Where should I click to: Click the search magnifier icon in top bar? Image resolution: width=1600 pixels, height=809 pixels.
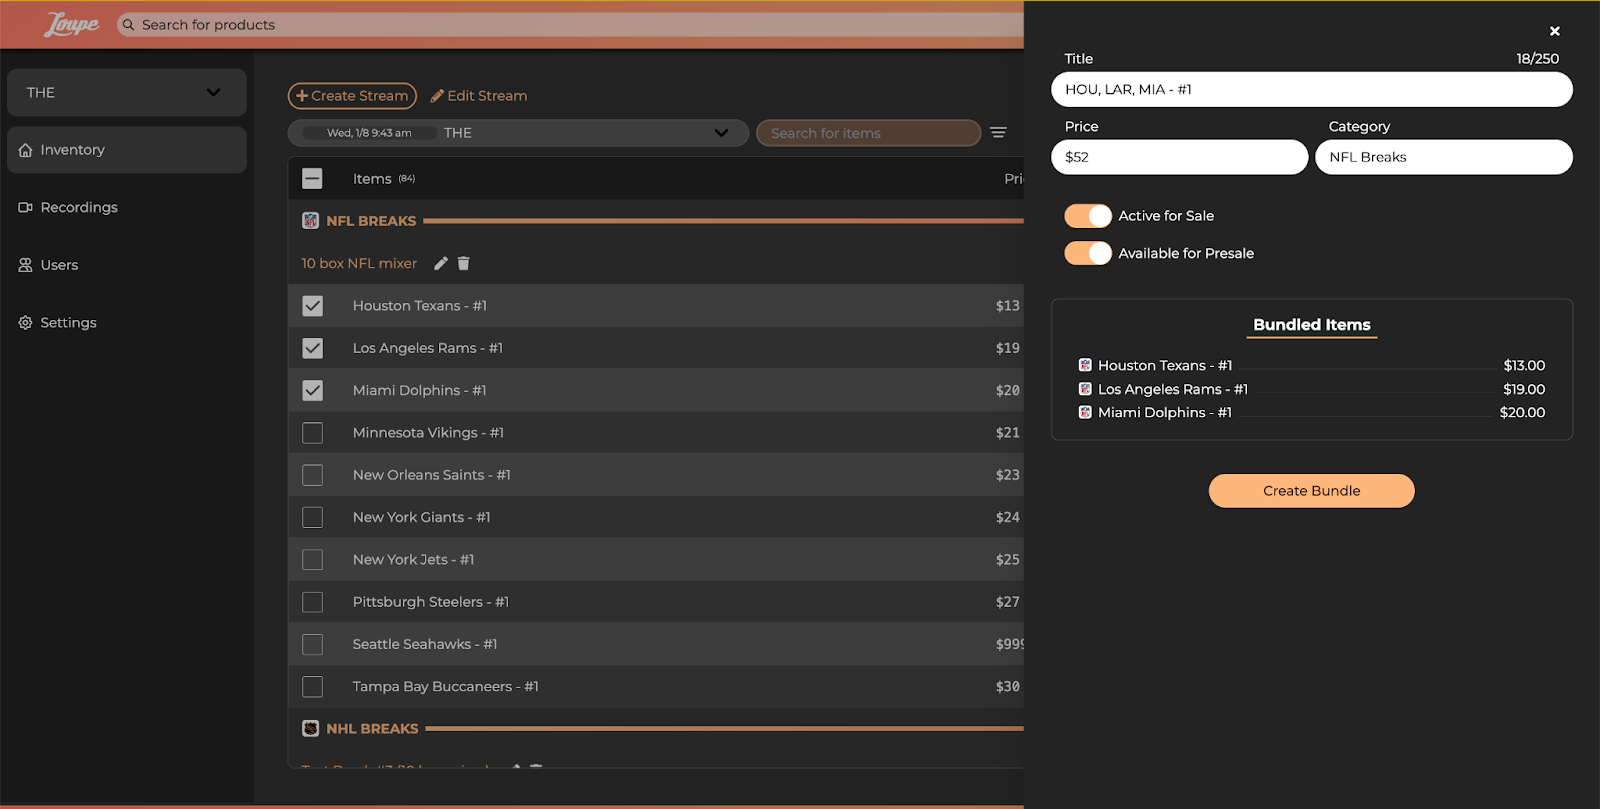click(x=128, y=25)
